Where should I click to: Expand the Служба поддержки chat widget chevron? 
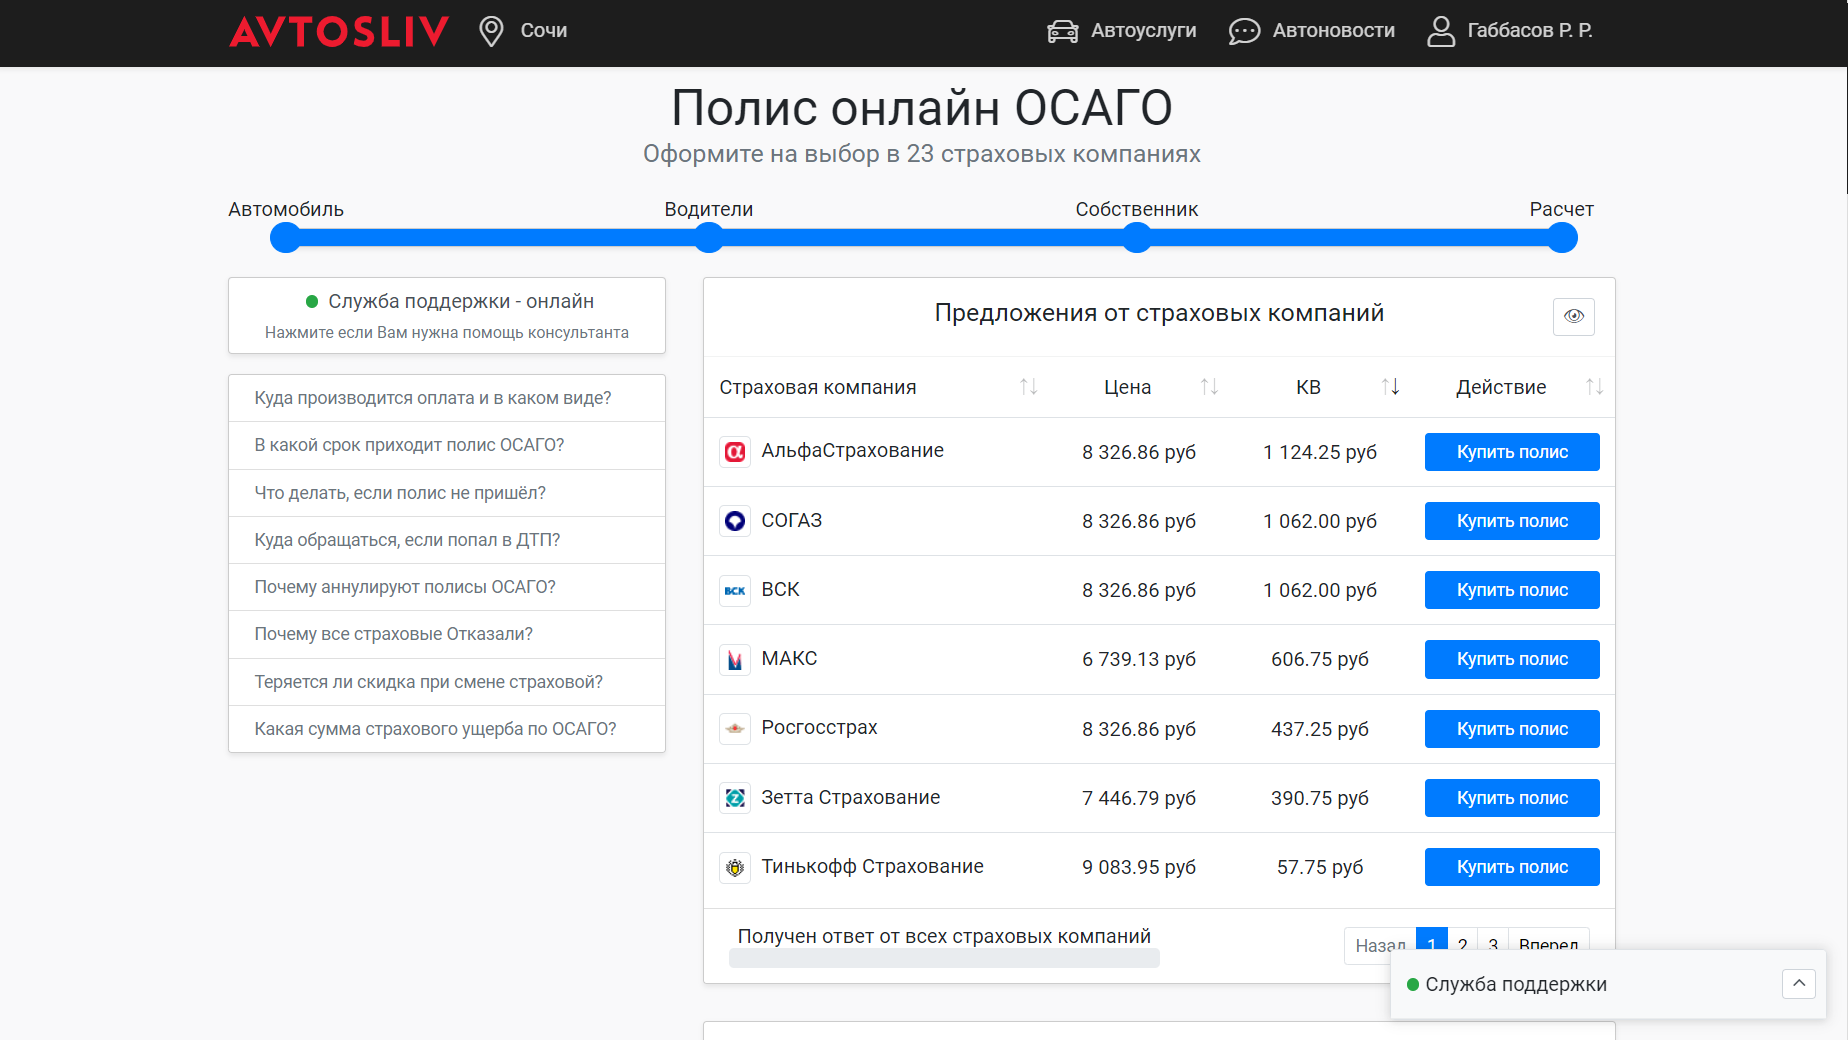(x=1799, y=984)
